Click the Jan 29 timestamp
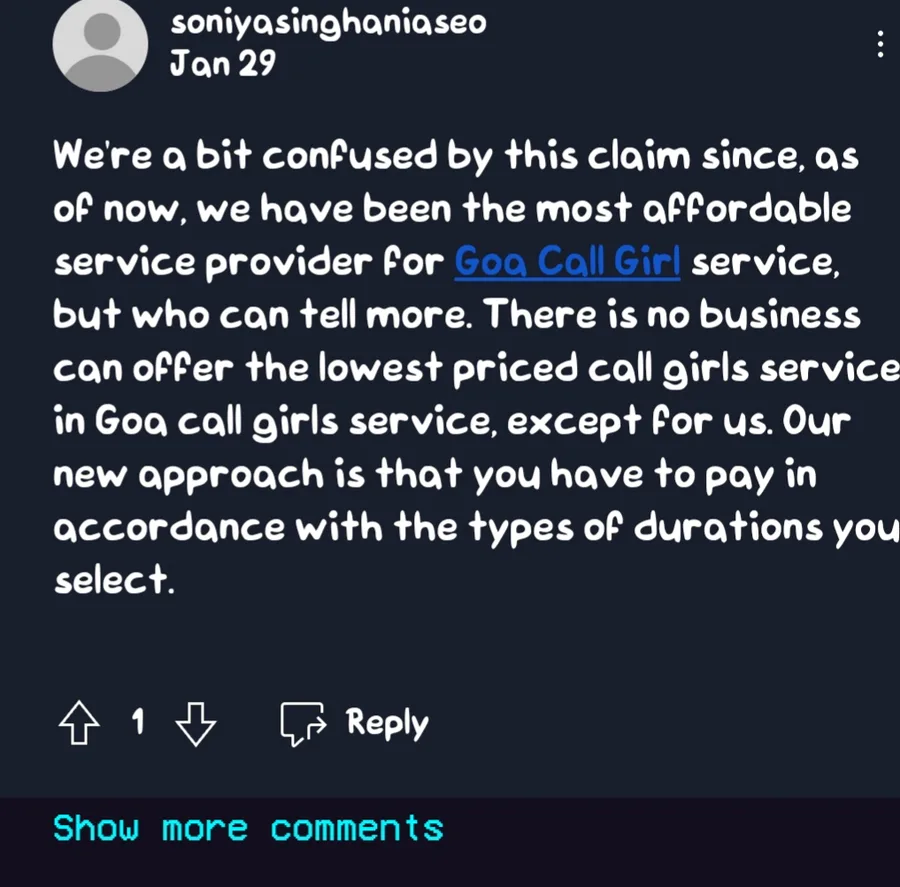The height and width of the screenshot is (887, 900). (223, 63)
